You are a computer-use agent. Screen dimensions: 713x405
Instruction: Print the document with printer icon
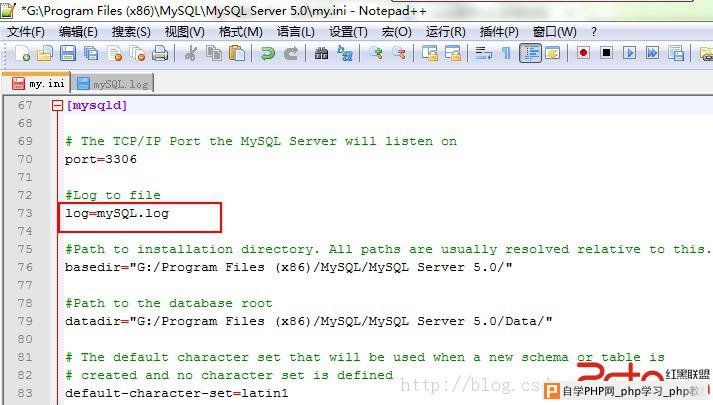point(160,54)
